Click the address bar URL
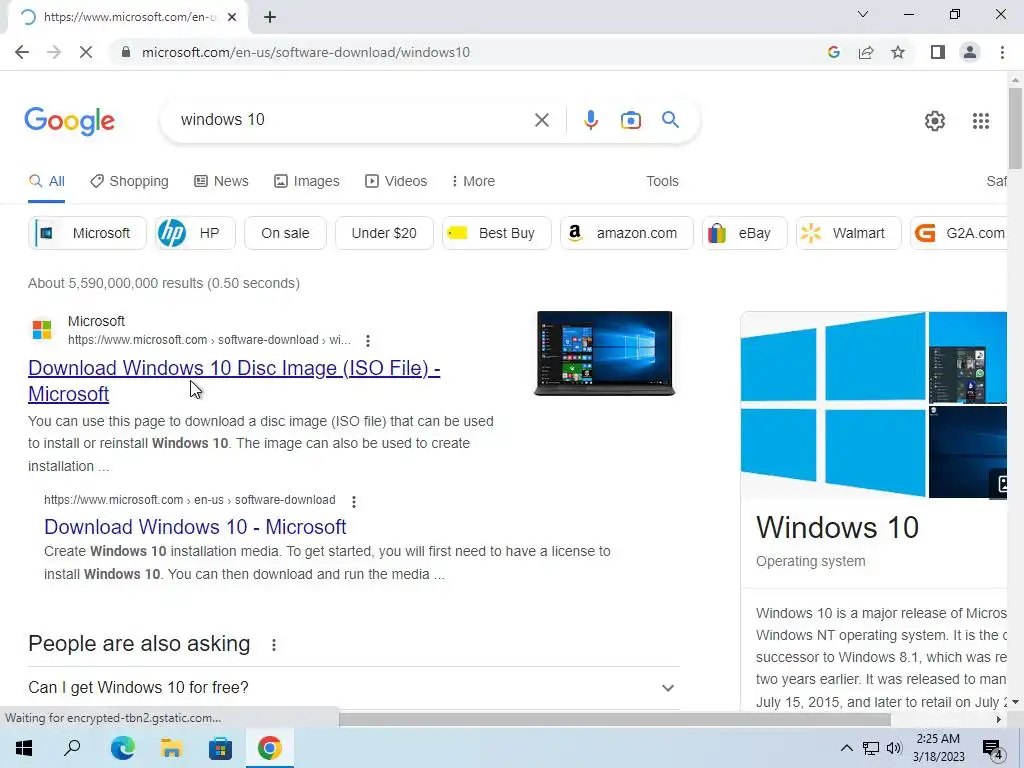 (306, 52)
